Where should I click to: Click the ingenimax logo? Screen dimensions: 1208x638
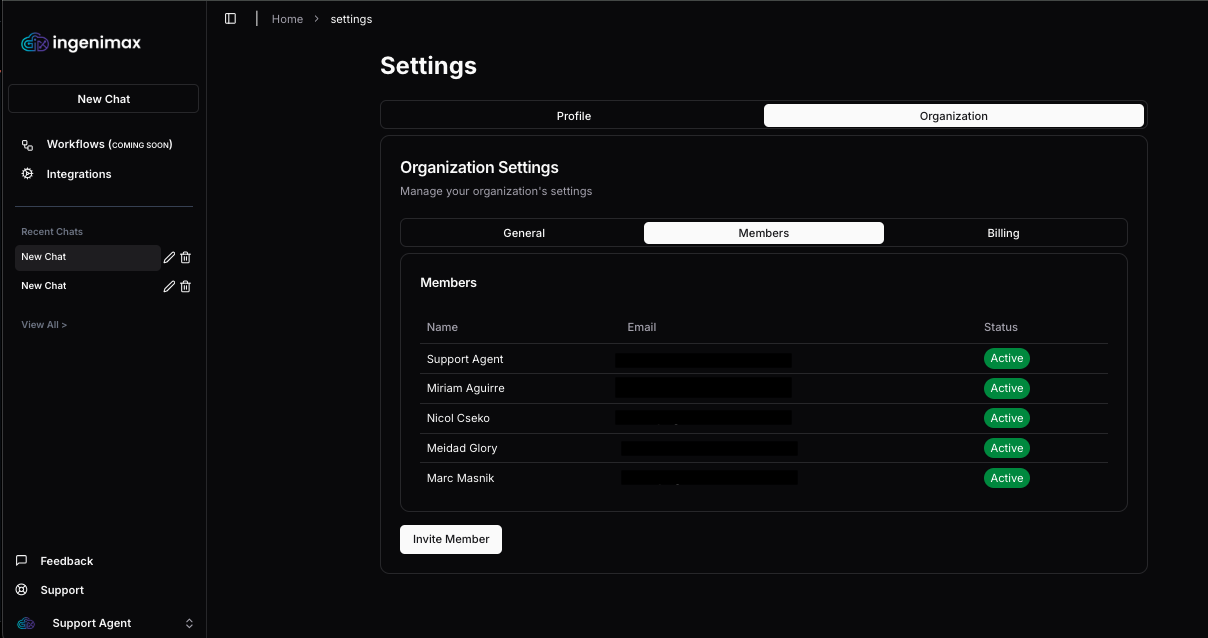[81, 43]
